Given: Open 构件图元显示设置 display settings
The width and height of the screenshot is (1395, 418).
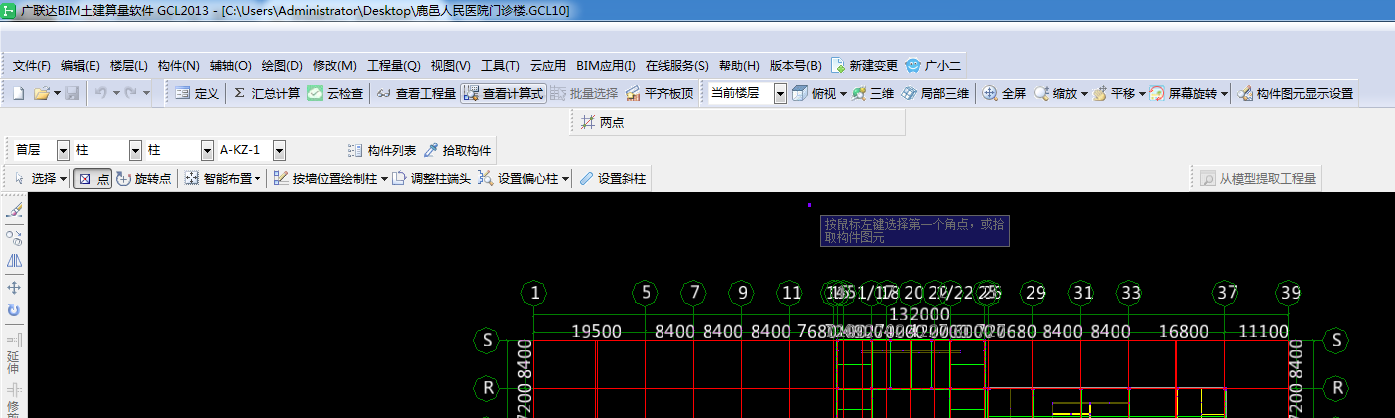Looking at the screenshot, I should point(1295,93).
